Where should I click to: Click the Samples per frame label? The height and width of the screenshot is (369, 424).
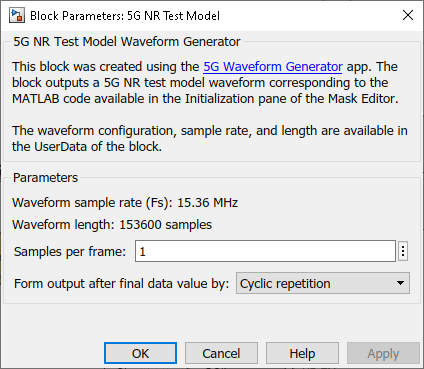70,251
